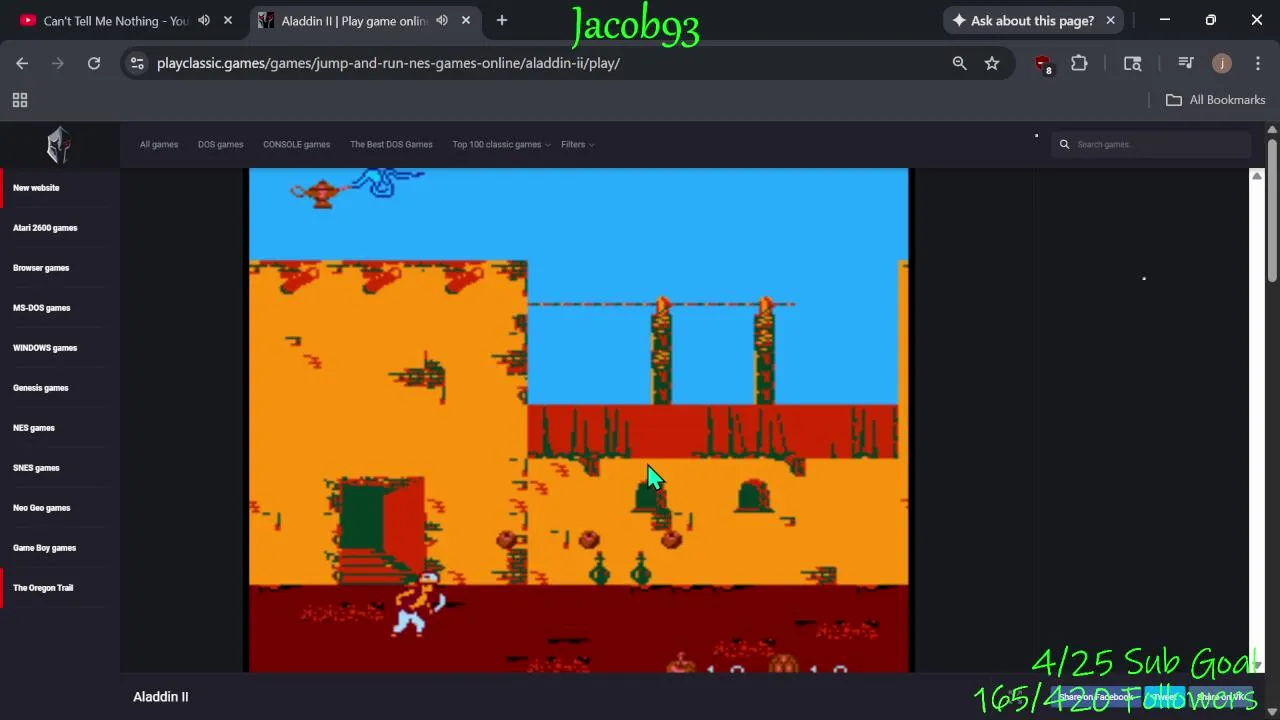The width and height of the screenshot is (1280, 720).
Task: Expand the Filters dropdown
Action: point(578,144)
